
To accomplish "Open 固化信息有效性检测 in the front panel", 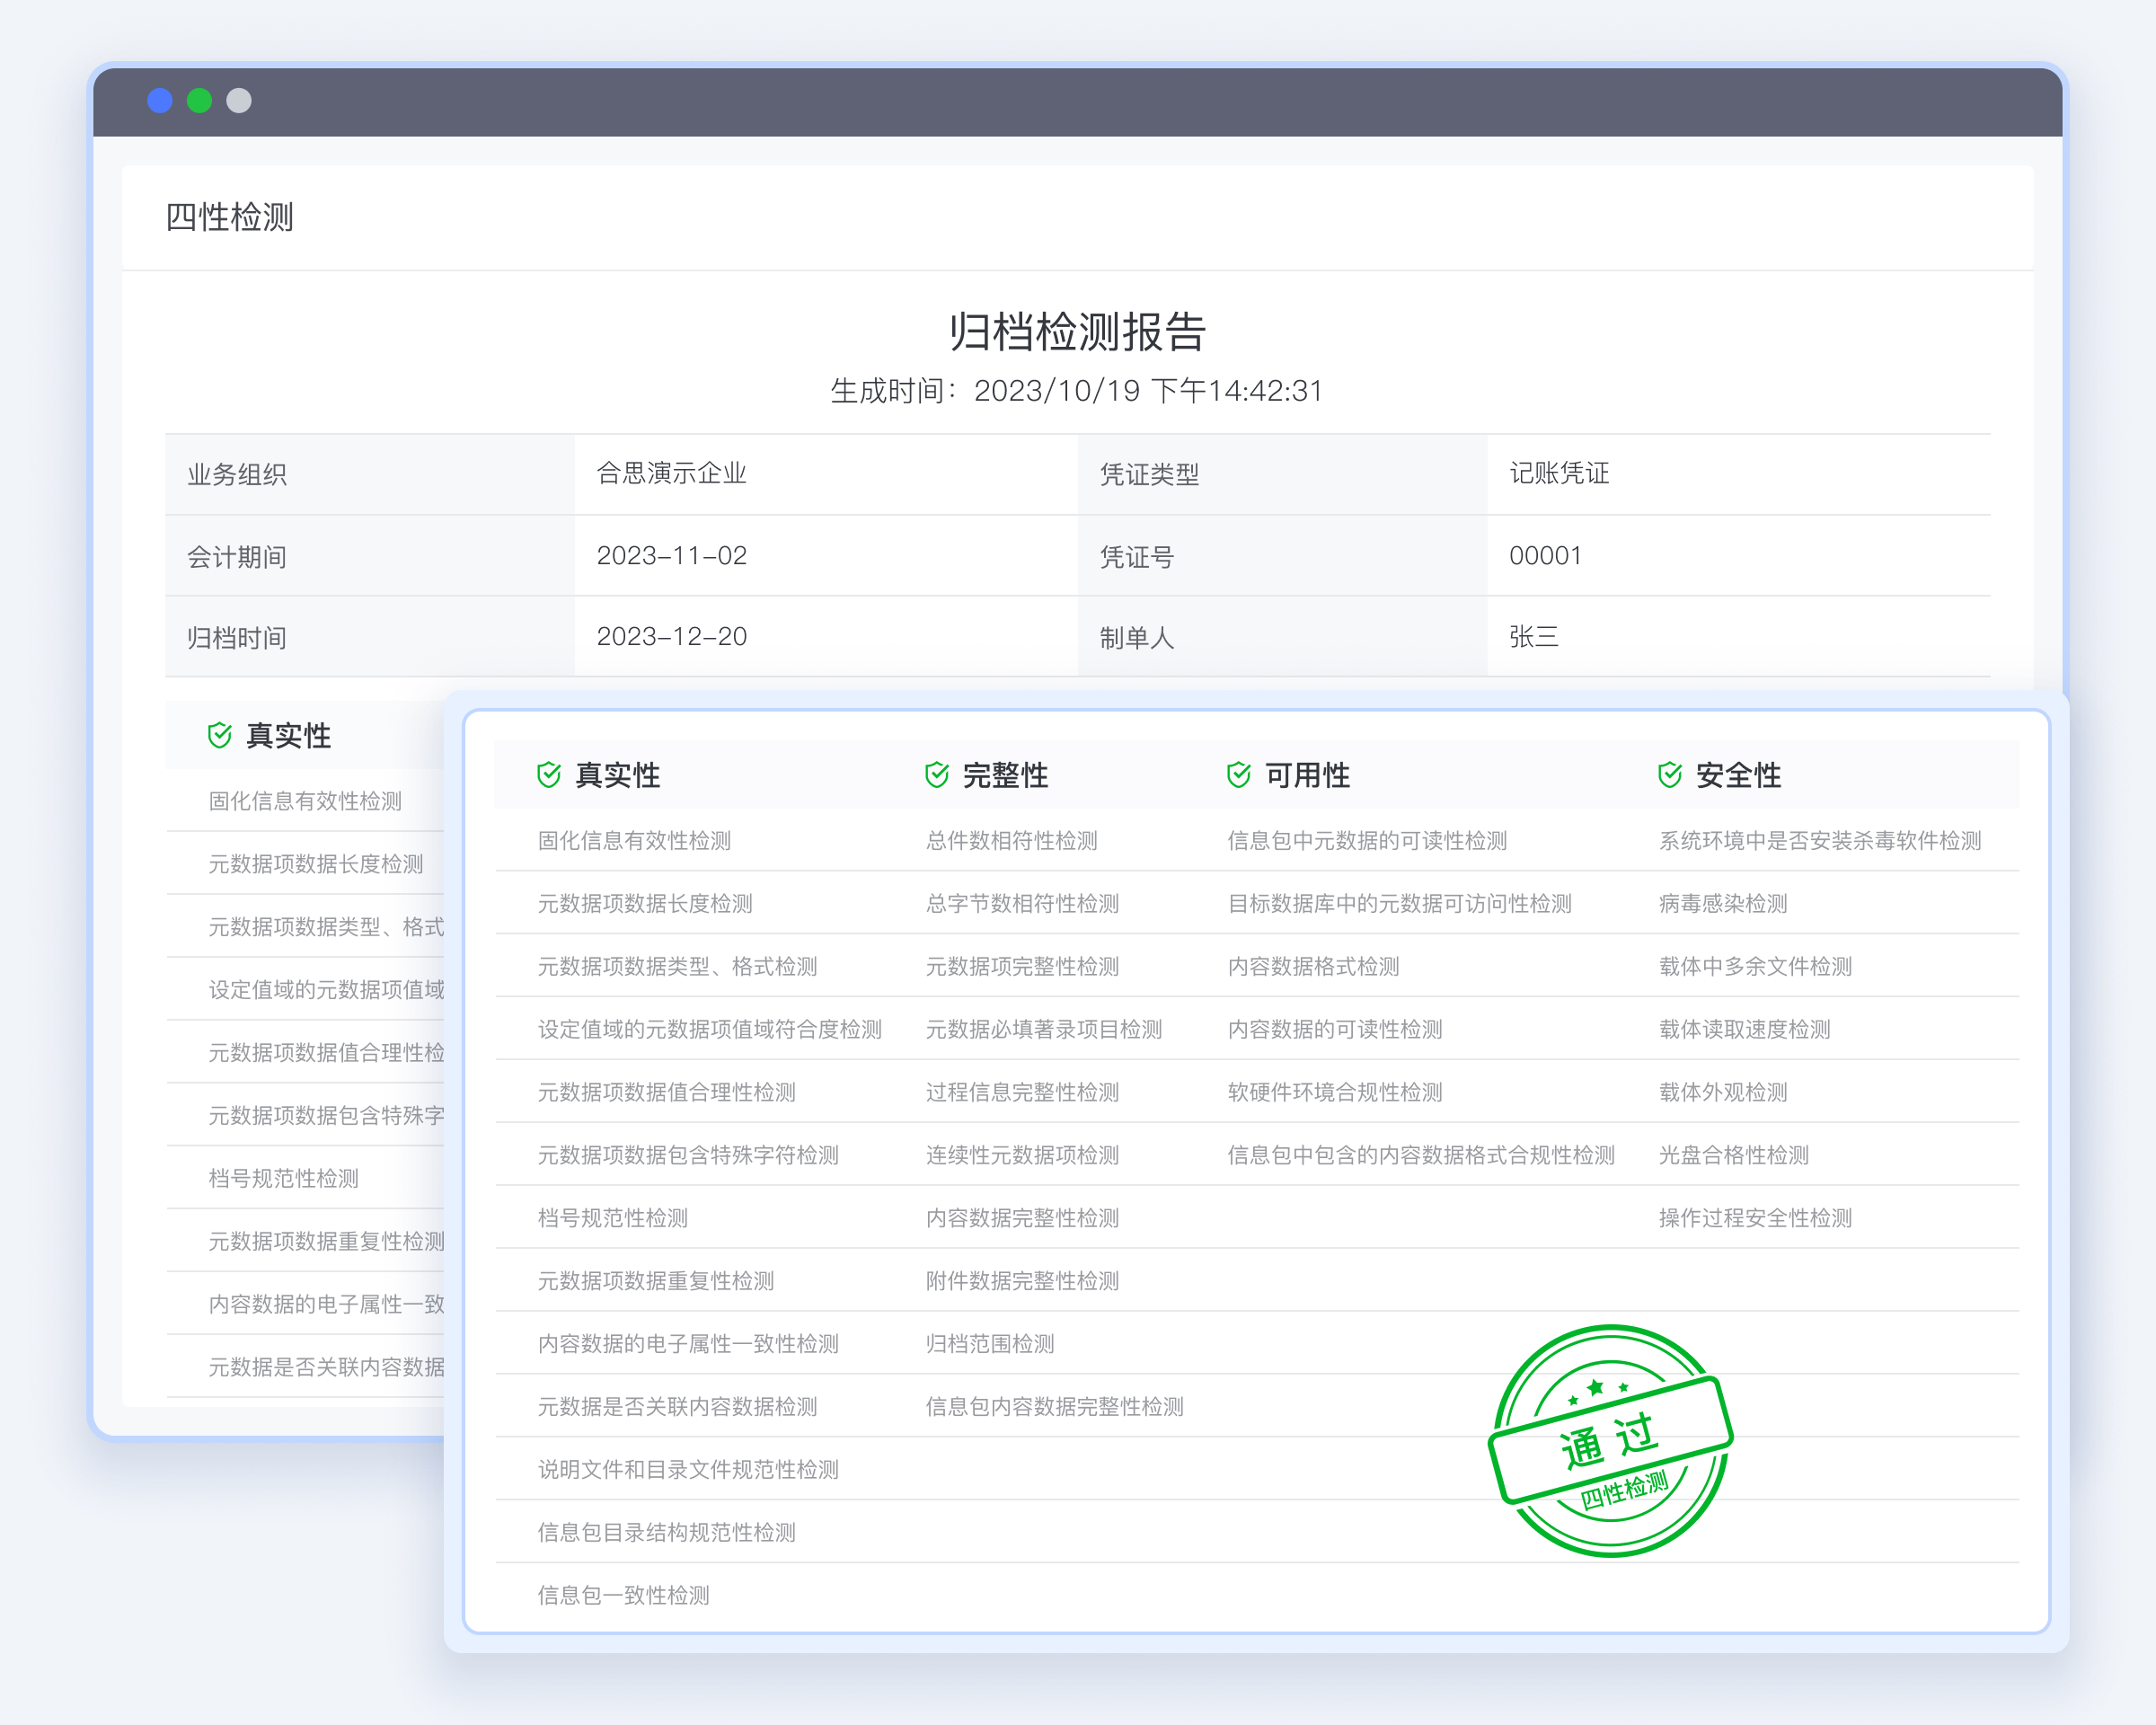I will coord(634,841).
